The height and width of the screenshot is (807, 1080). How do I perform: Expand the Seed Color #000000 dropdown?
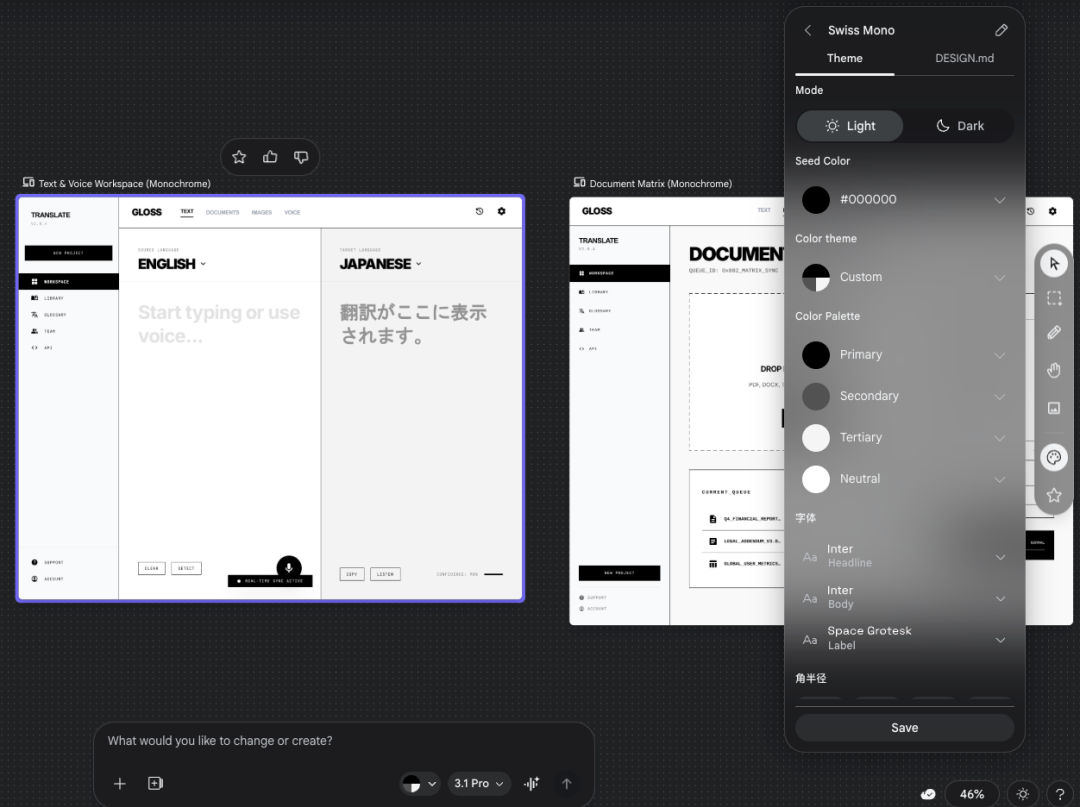click(999, 200)
